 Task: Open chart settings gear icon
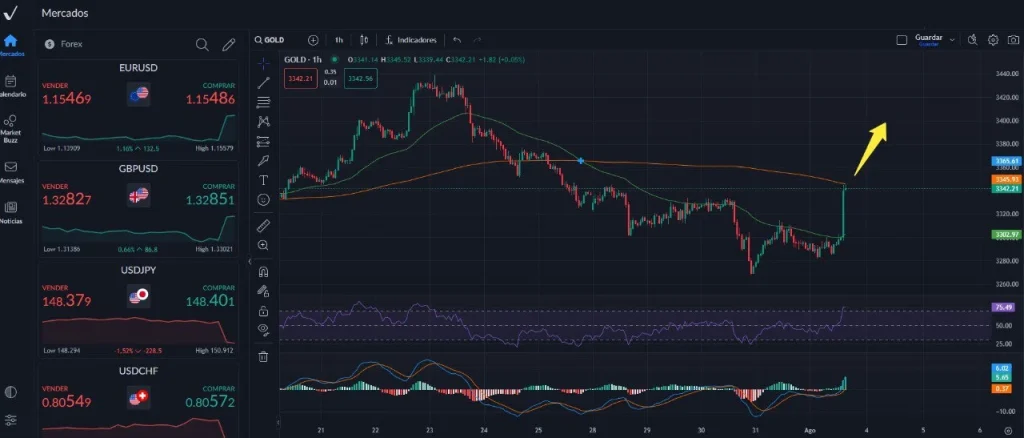pos(993,40)
